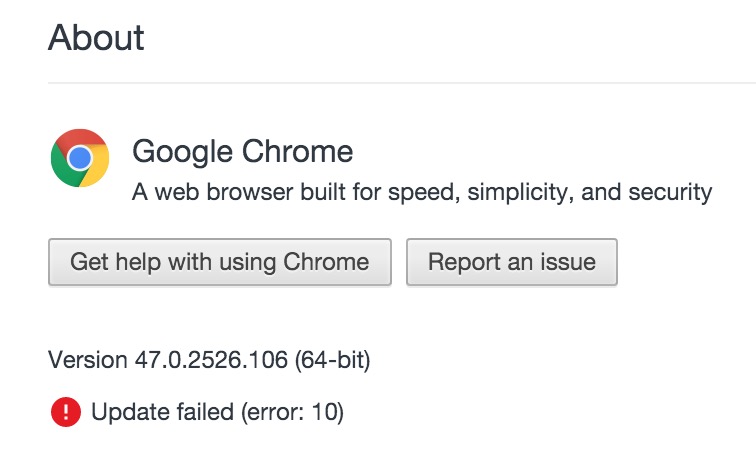Click the word 'Google' in product title
Image resolution: width=756 pixels, height=452 pixels.
183,152
